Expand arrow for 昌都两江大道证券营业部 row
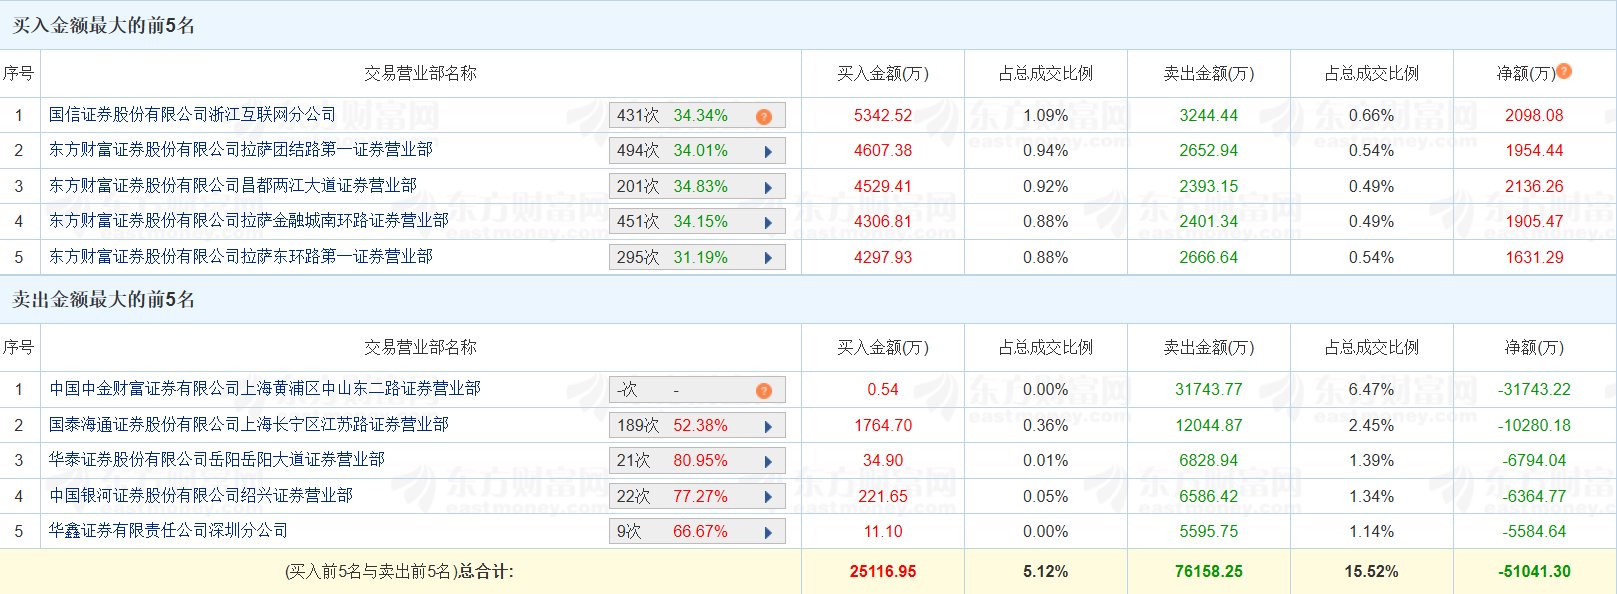The height and width of the screenshot is (594, 1617). click(768, 187)
